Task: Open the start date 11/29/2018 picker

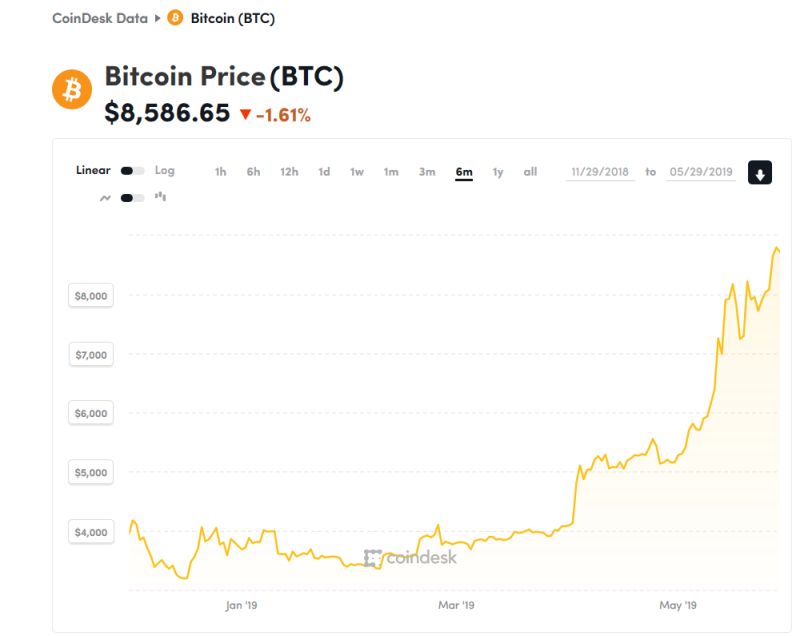Action: [600, 172]
